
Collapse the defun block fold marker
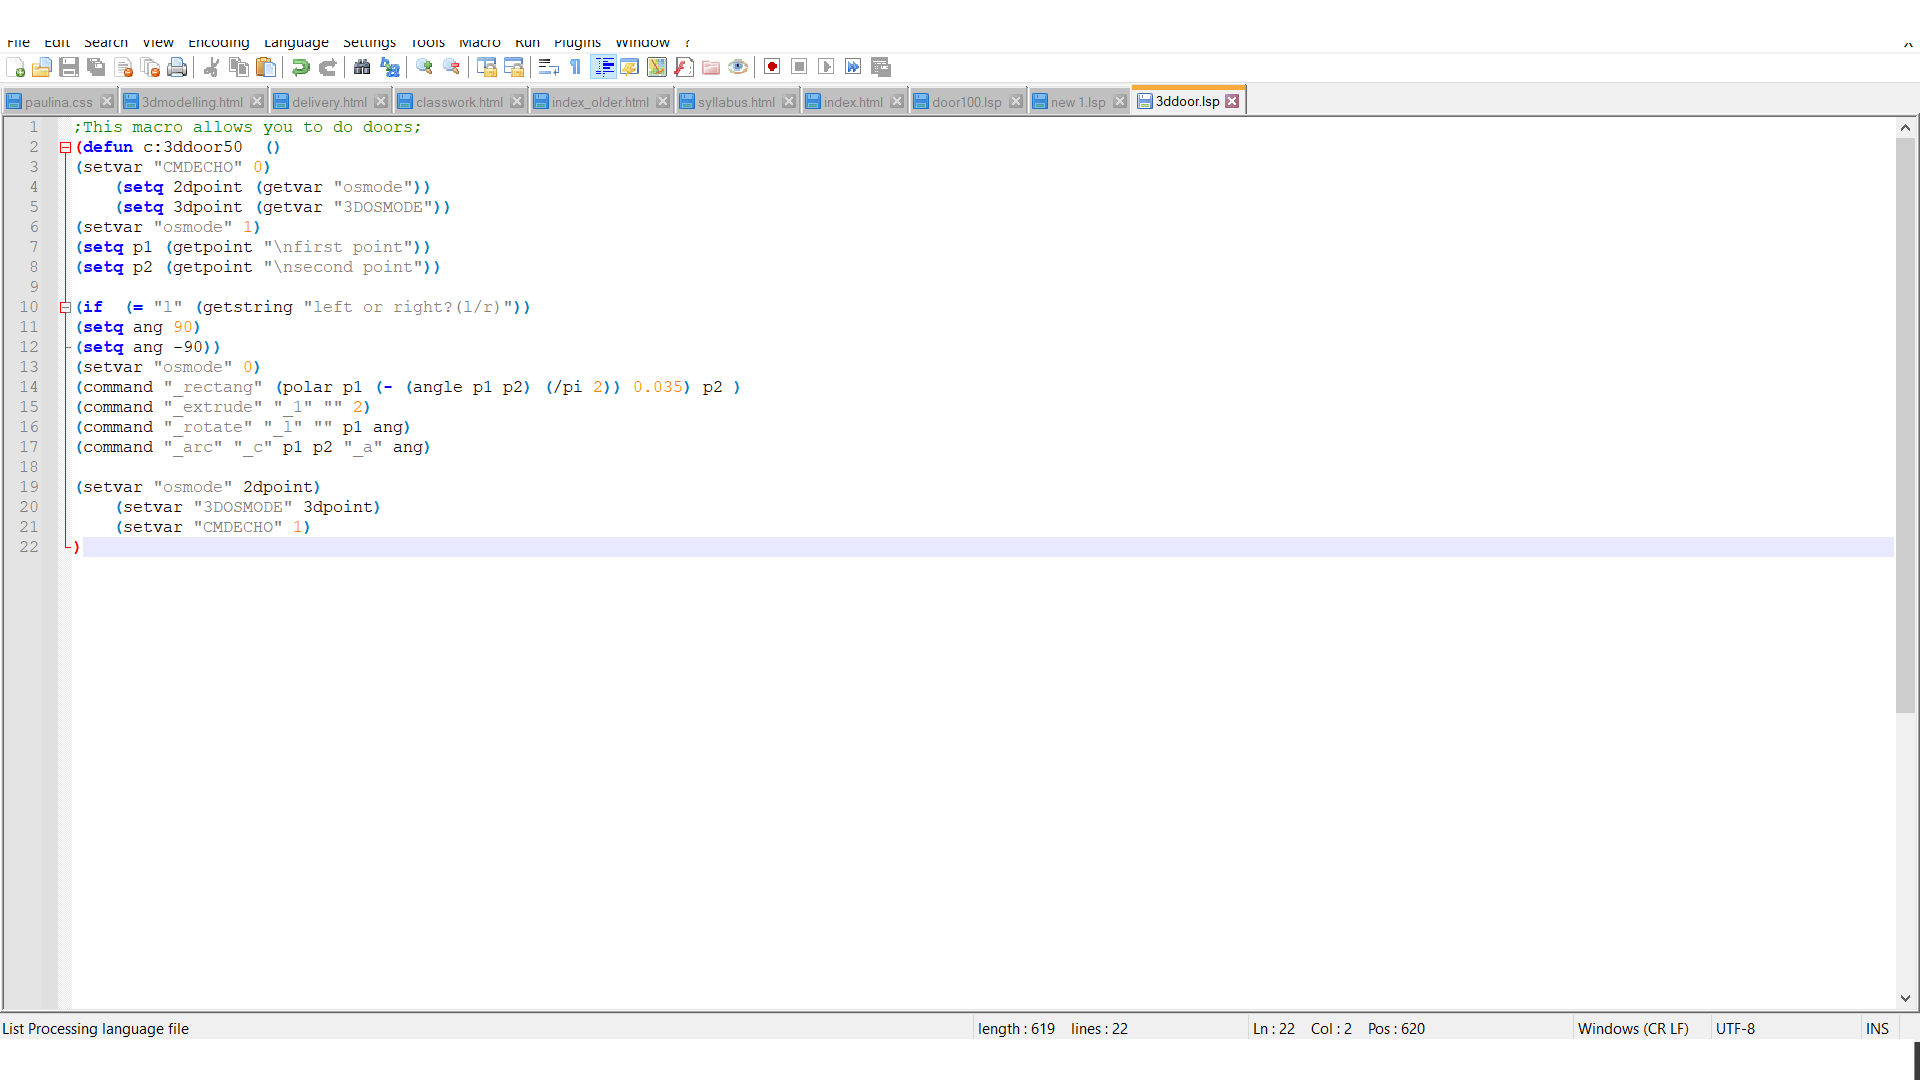(65, 147)
